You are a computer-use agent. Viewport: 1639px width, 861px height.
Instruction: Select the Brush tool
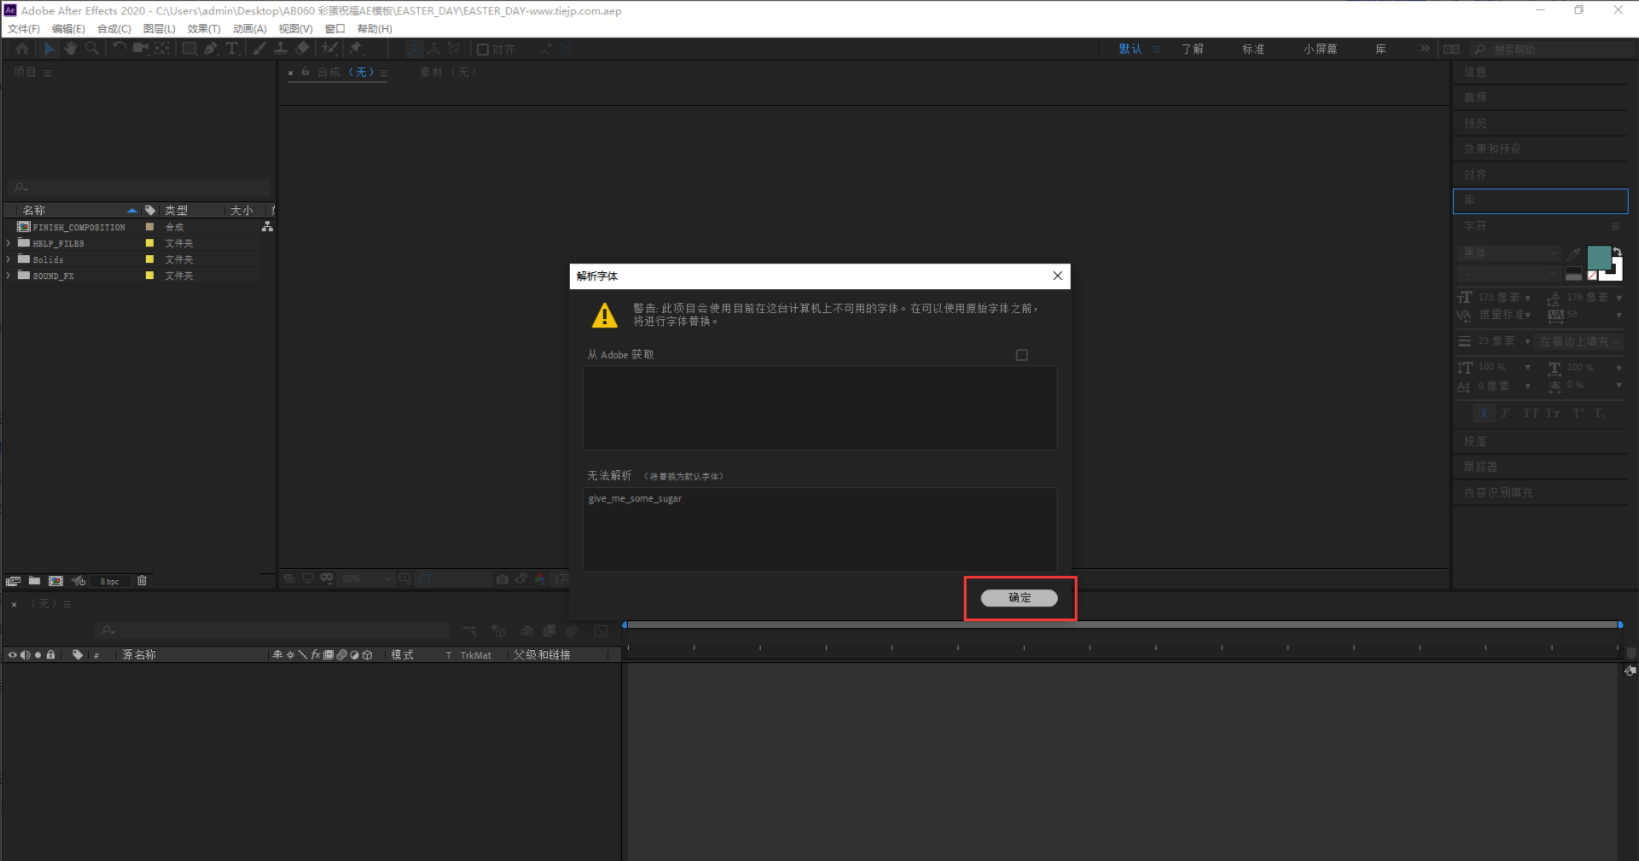pyautogui.click(x=259, y=48)
